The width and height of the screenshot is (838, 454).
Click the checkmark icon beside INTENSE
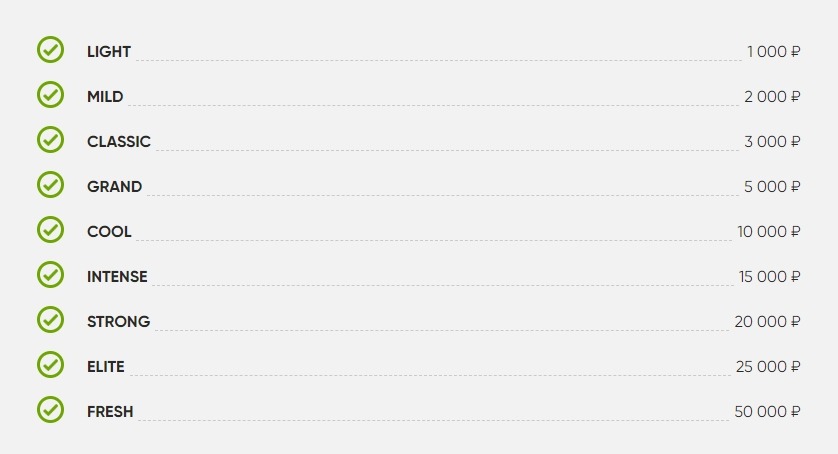click(x=50, y=274)
